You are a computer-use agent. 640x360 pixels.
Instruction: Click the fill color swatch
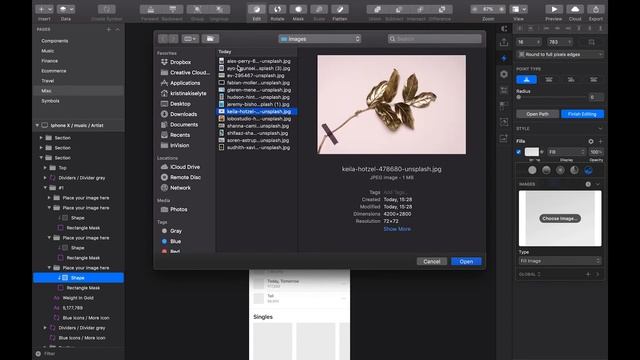(531, 152)
